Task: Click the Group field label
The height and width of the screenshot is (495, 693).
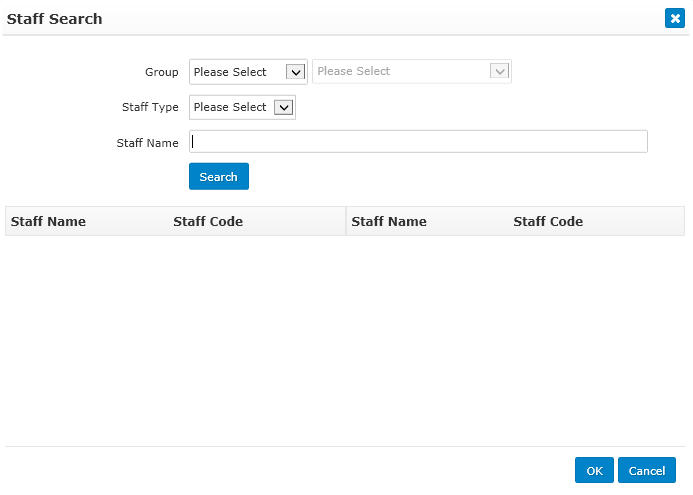Action: click(x=161, y=72)
